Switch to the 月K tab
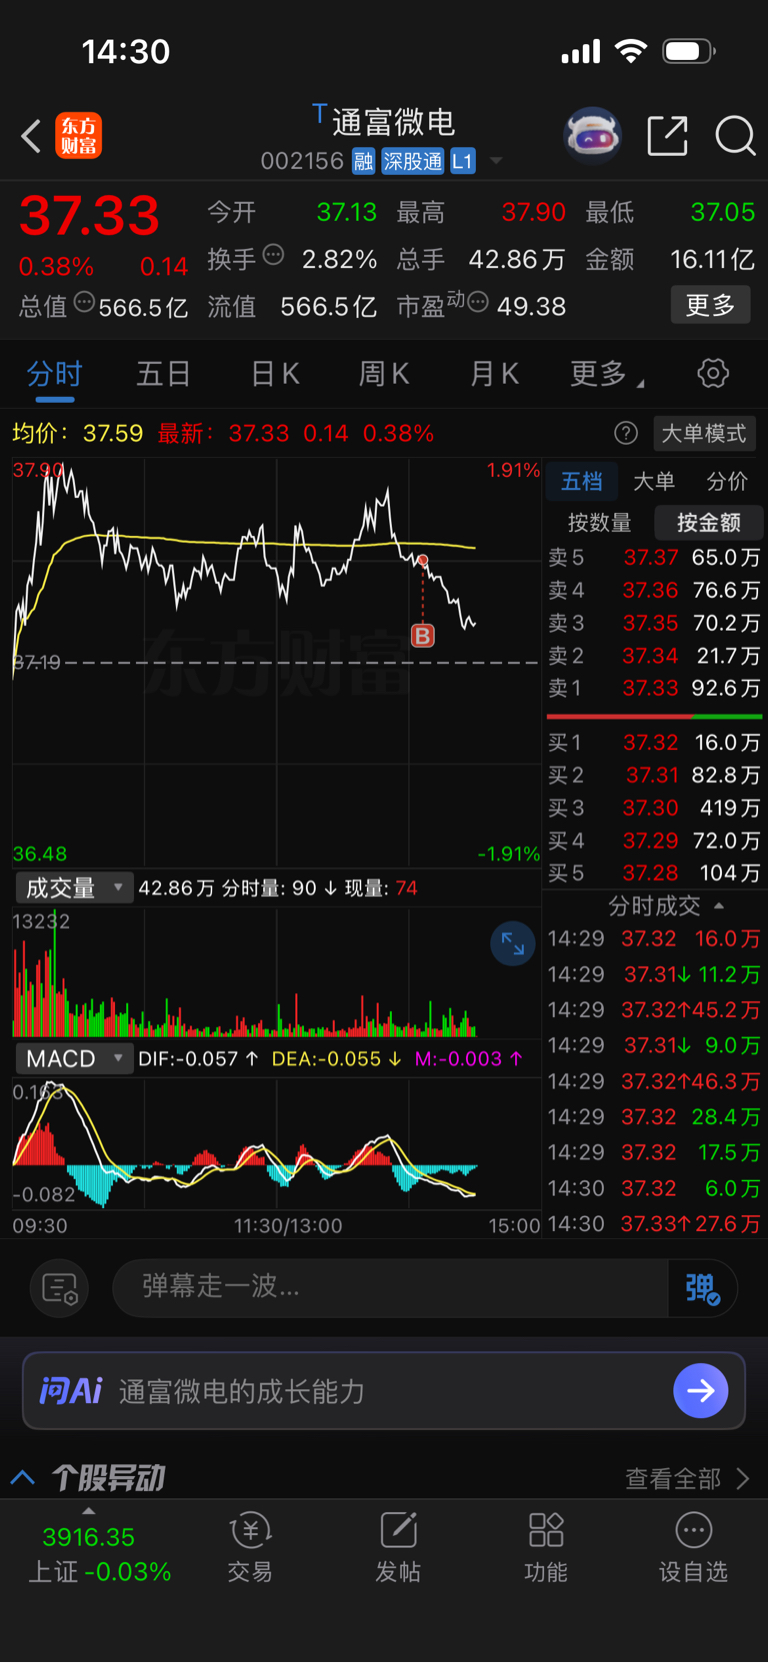This screenshot has width=768, height=1663. [494, 374]
